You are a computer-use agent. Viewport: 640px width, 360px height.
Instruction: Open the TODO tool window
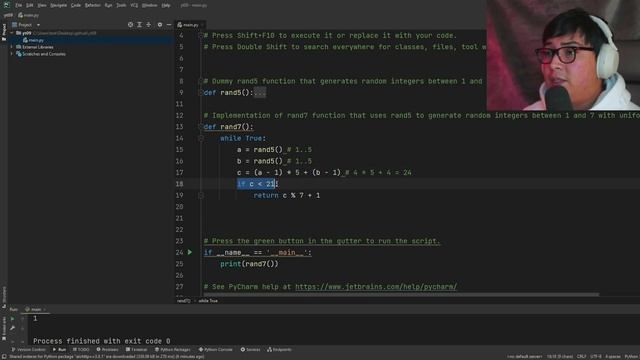(81, 350)
